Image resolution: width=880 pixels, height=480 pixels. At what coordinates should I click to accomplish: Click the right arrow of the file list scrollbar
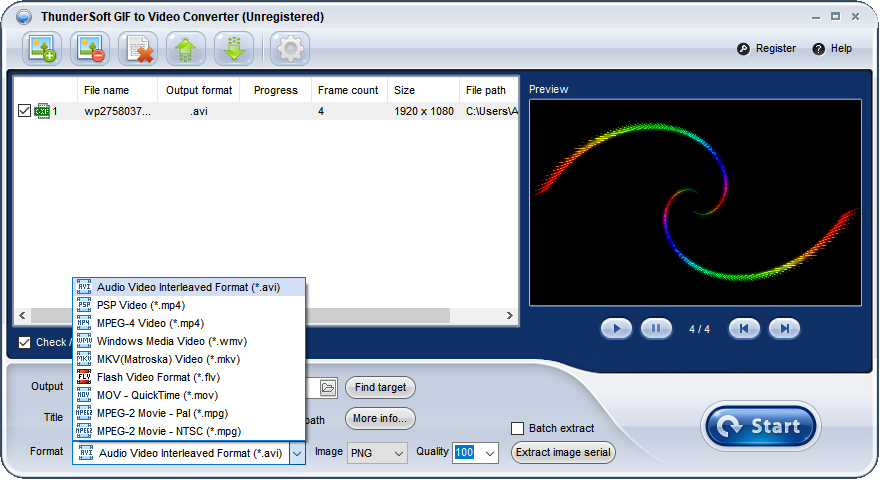click(x=510, y=316)
